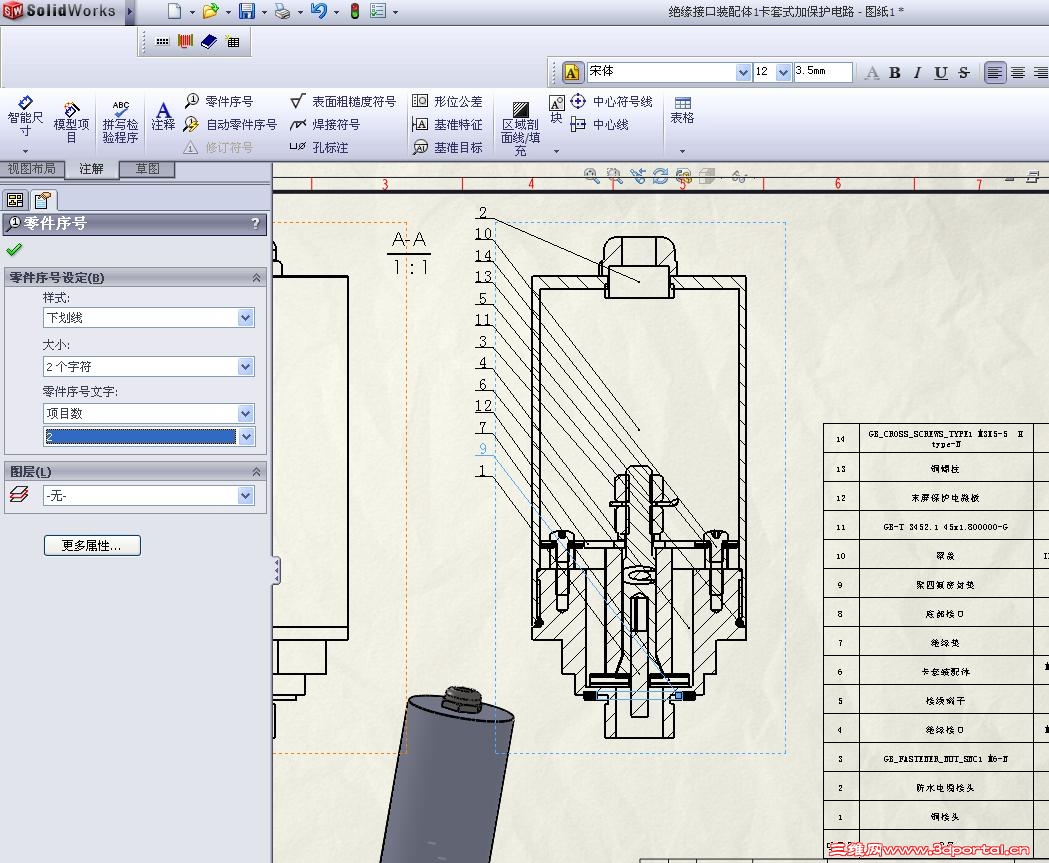Confirm with the green checkmark OK button

tap(13, 250)
